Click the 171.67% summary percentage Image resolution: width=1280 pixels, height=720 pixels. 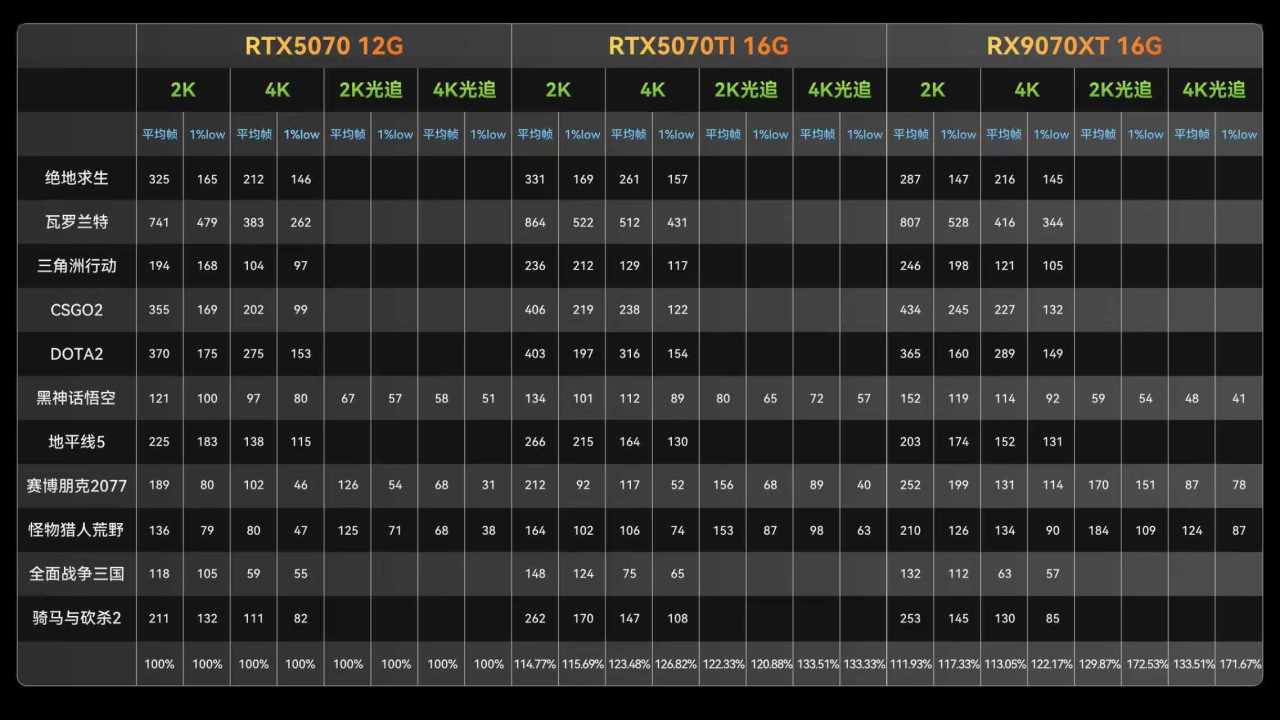pyautogui.click(x=1239, y=664)
